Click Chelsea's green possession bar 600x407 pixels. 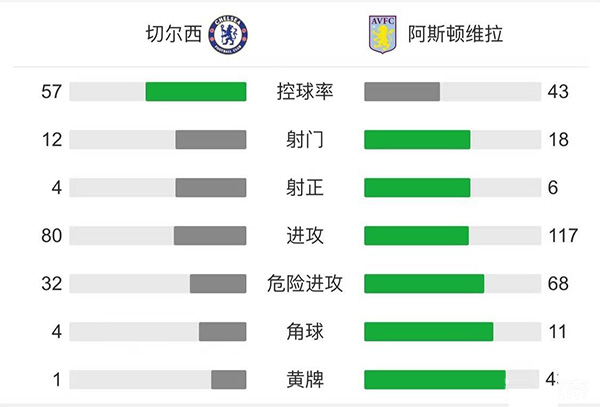[x=196, y=92]
